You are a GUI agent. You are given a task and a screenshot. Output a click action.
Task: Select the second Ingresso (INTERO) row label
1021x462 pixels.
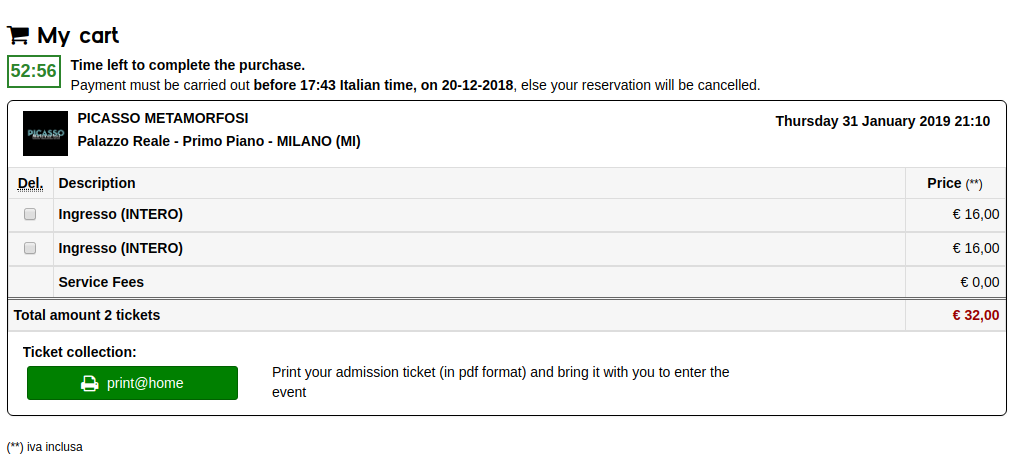point(120,248)
